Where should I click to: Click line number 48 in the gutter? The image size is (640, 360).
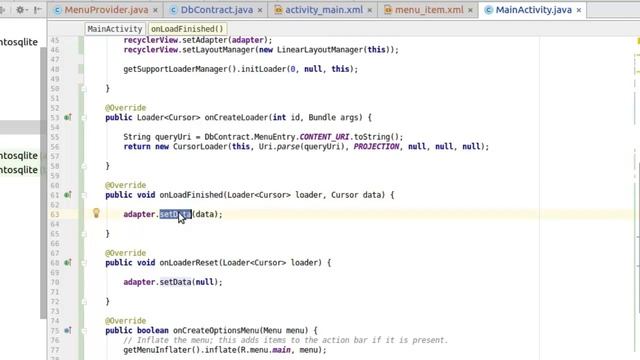(x=55, y=69)
